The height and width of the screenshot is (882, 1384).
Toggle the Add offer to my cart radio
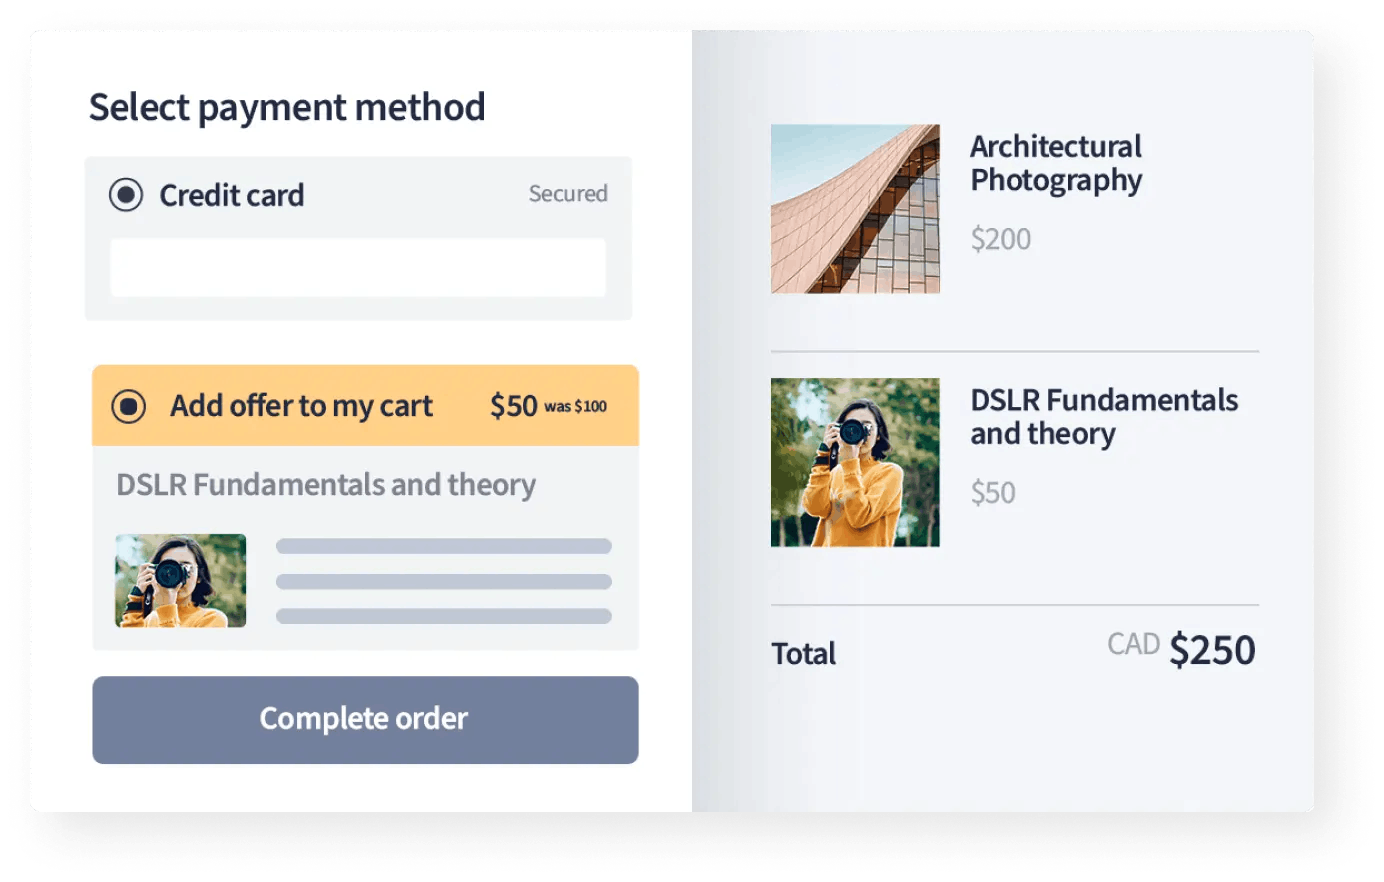coord(128,406)
